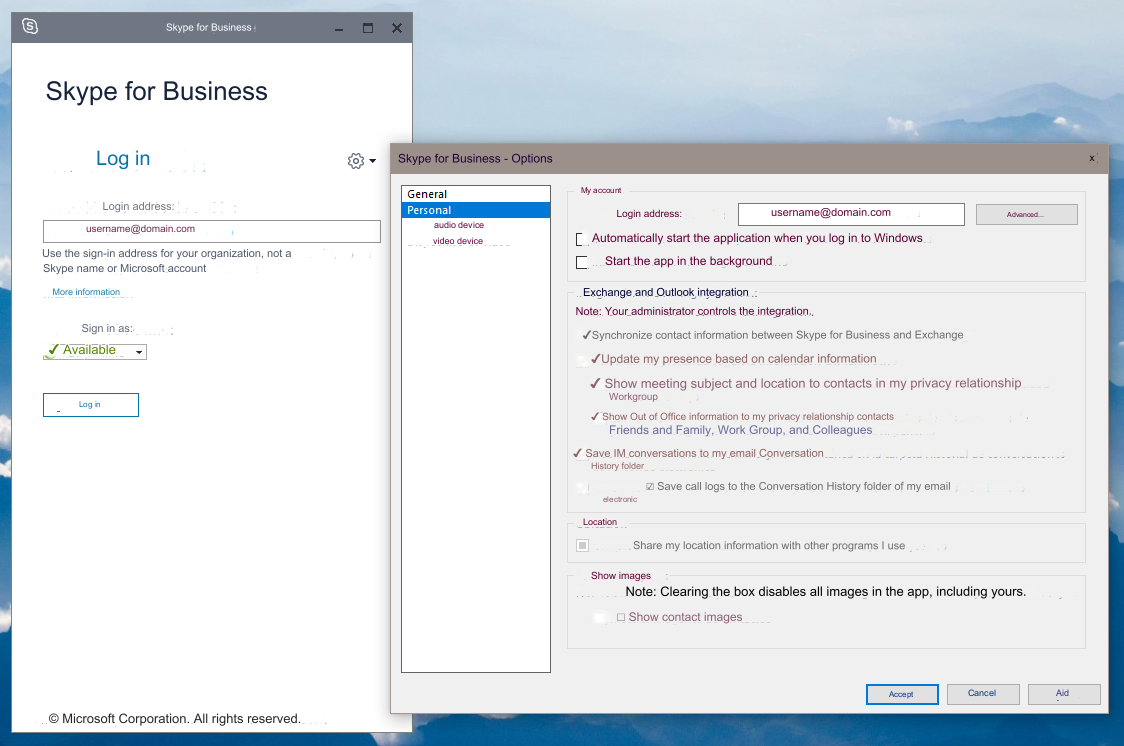Select Personal in the options list

(476, 210)
